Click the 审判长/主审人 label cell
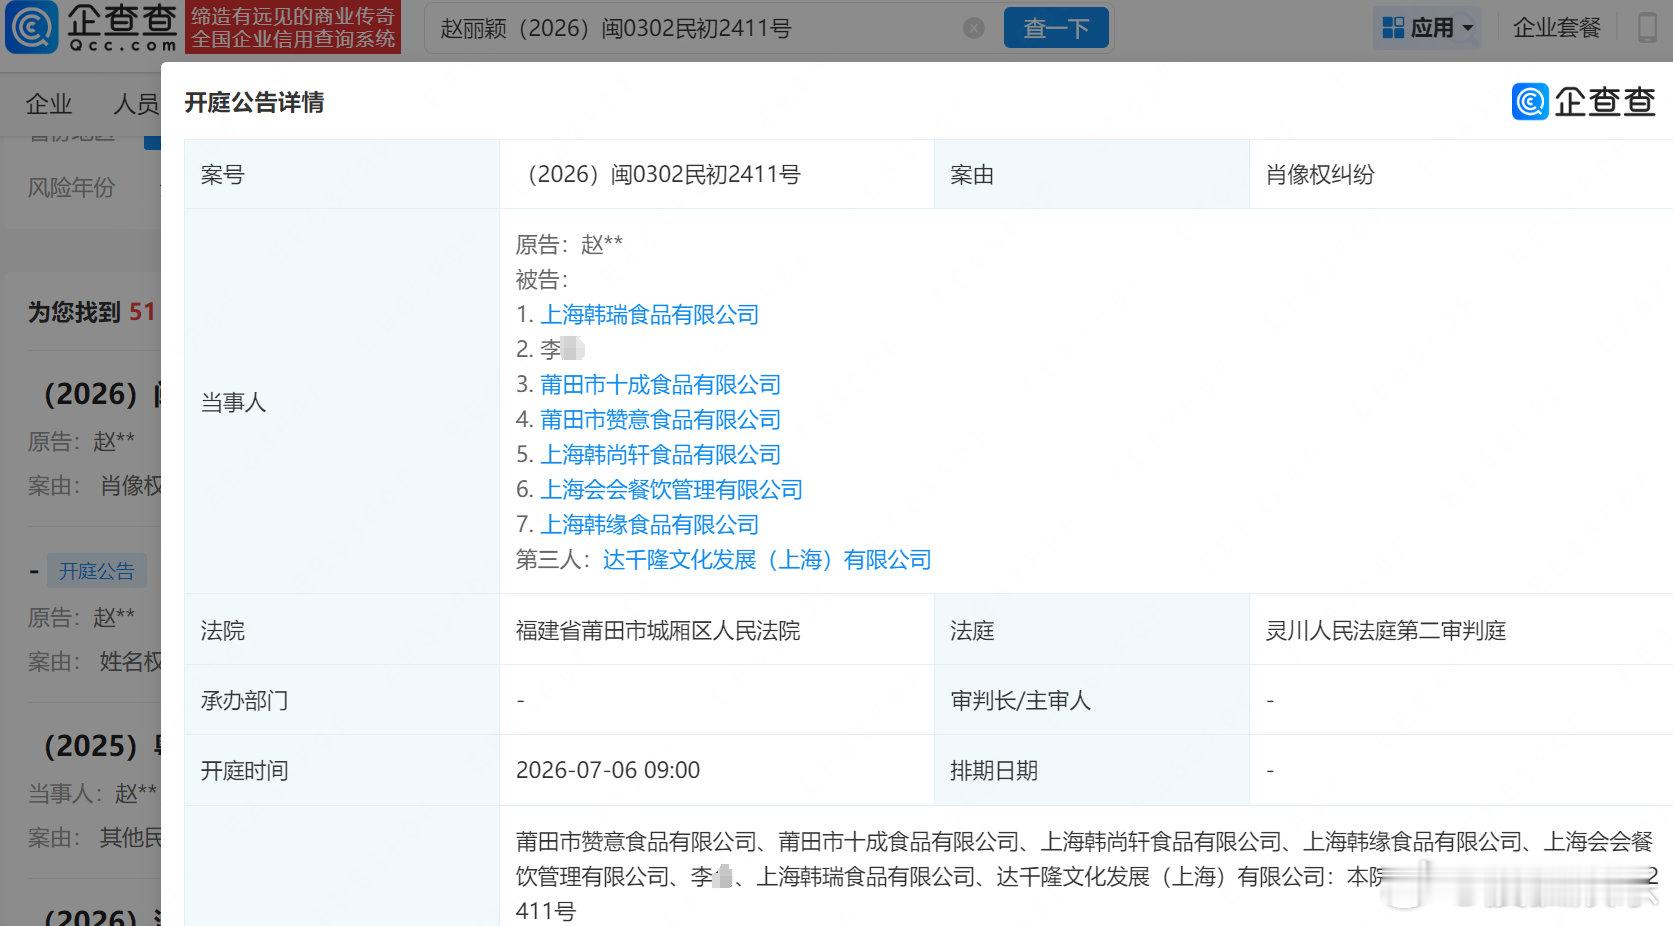Image resolution: width=1673 pixels, height=926 pixels. coord(1092,700)
